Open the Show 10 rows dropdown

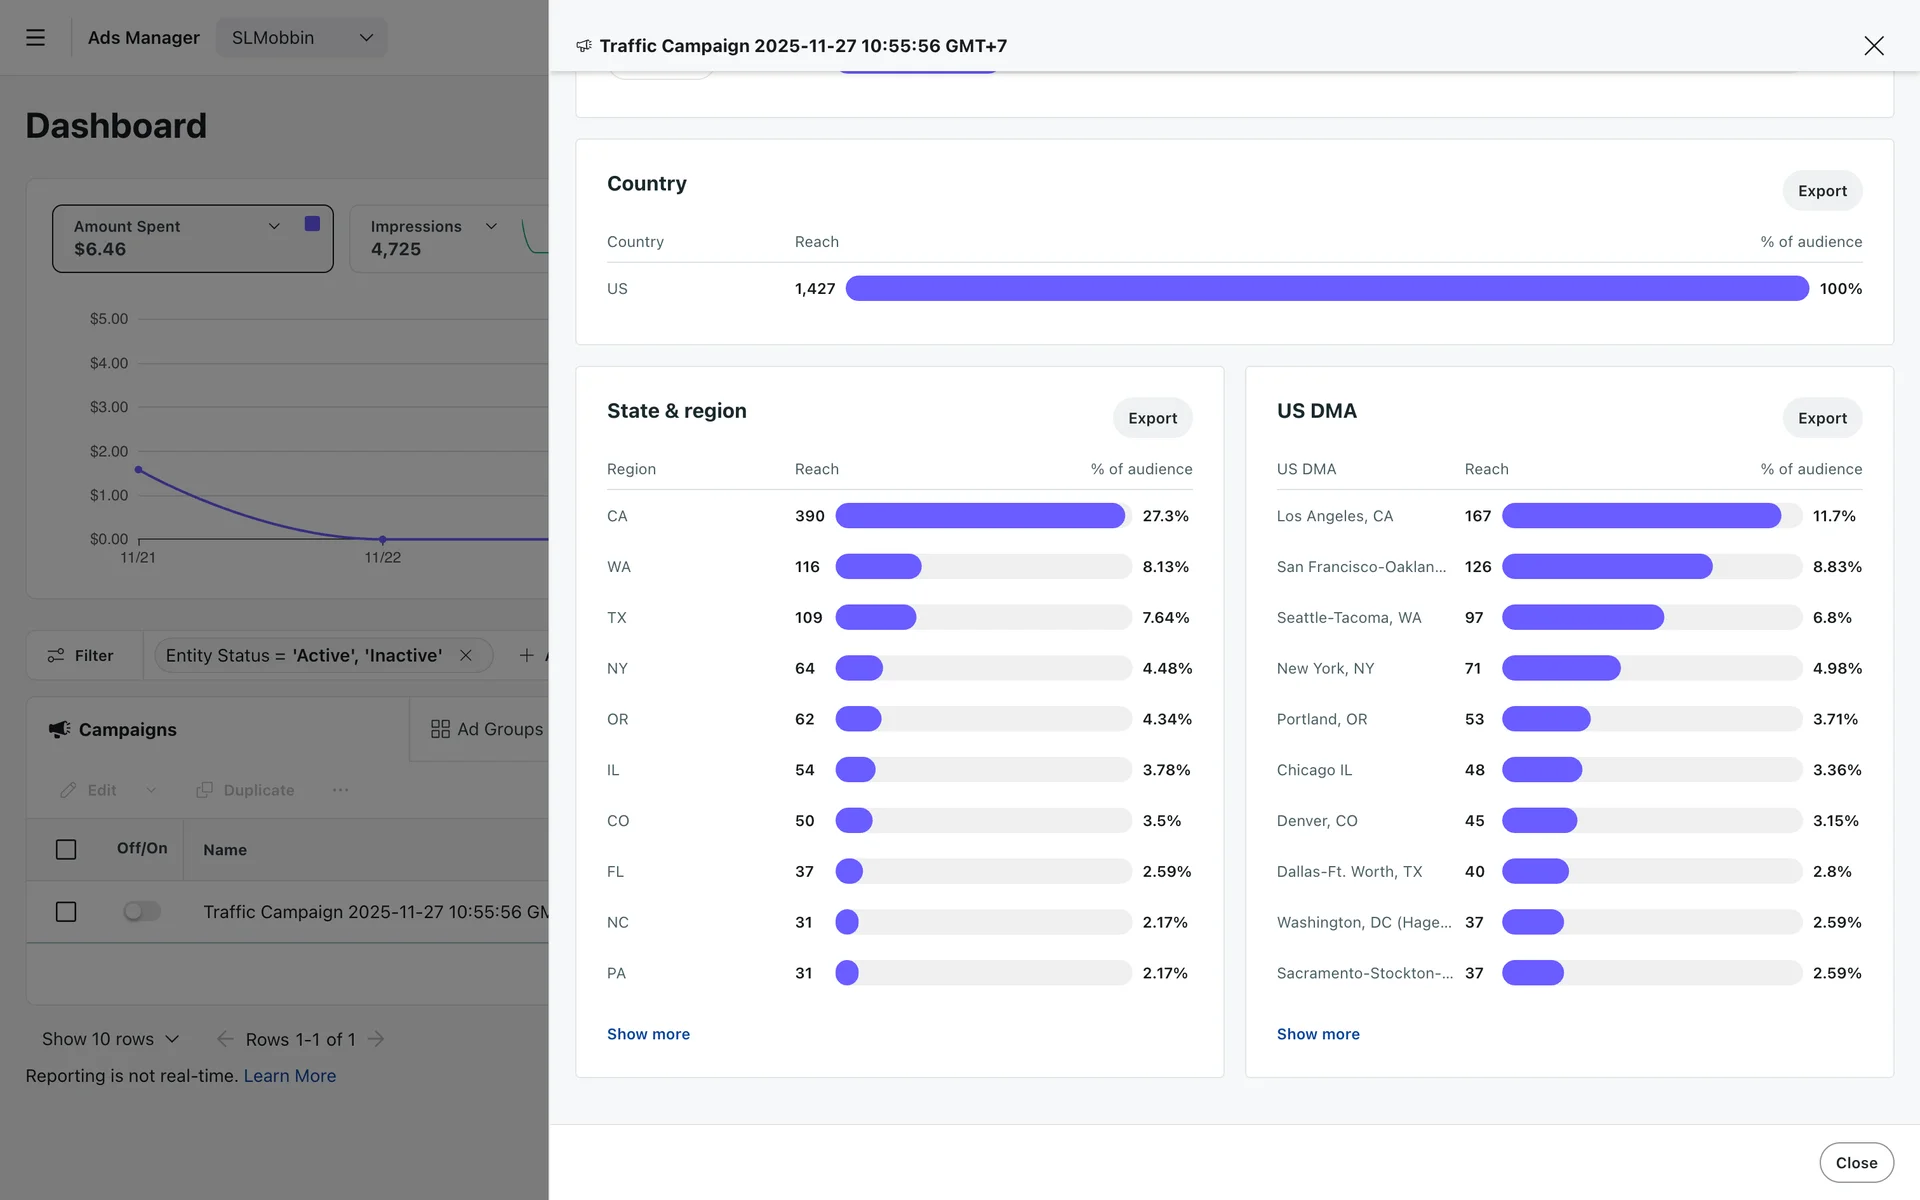coord(110,1039)
